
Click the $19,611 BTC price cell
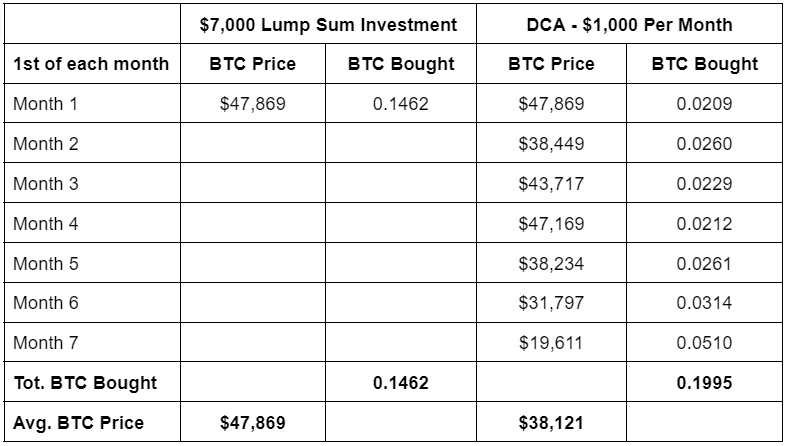551,343
